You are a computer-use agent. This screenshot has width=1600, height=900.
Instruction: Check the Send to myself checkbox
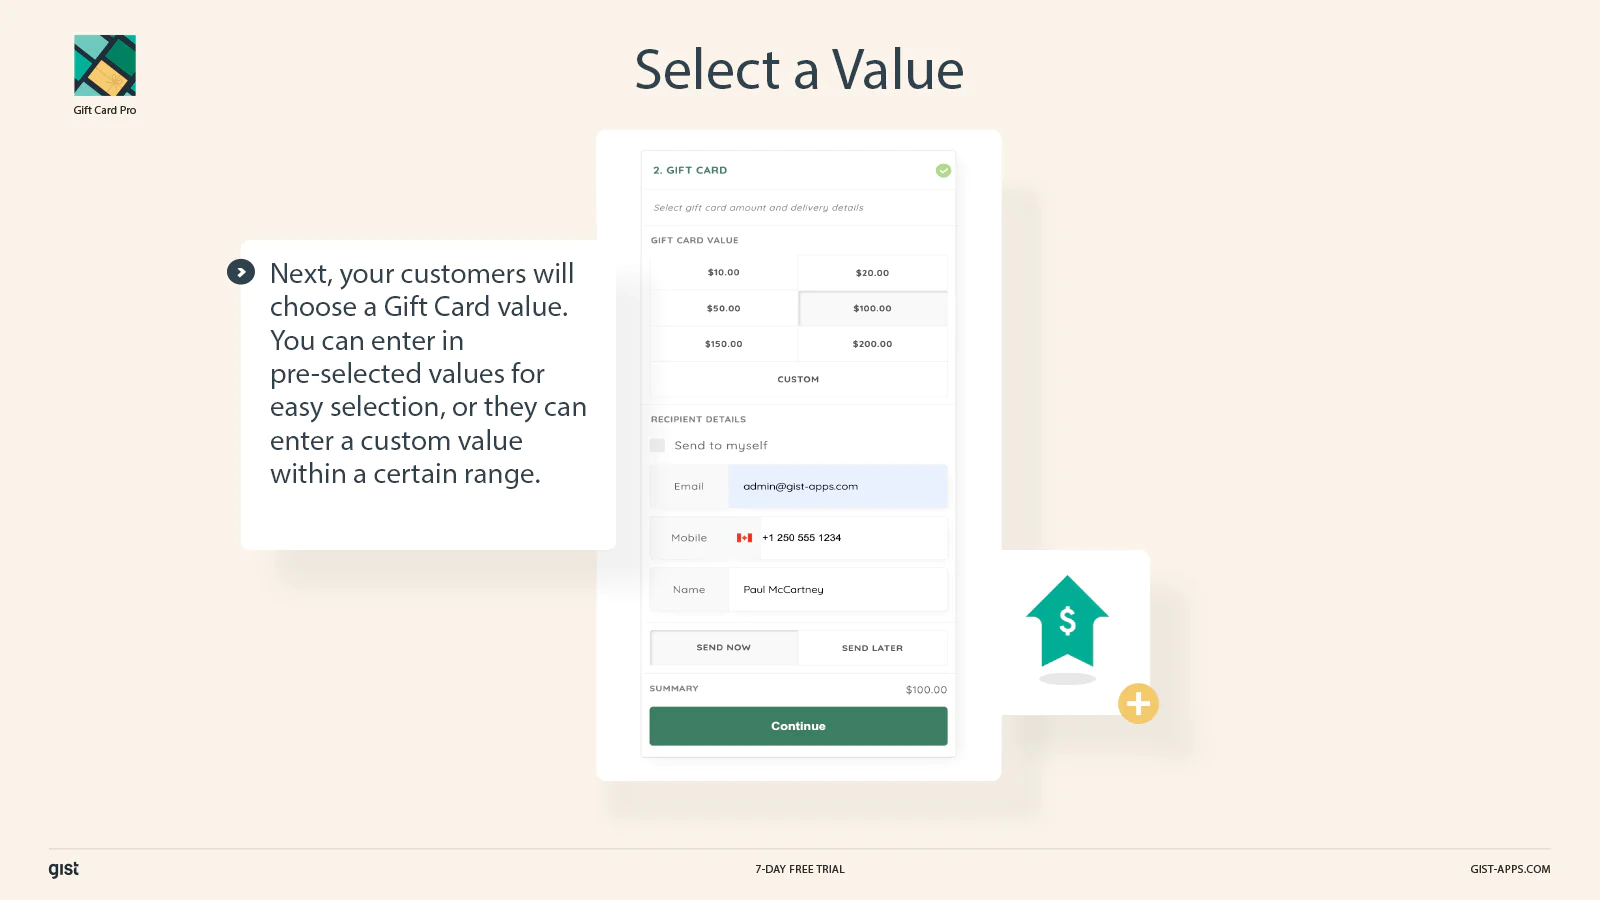pos(657,446)
